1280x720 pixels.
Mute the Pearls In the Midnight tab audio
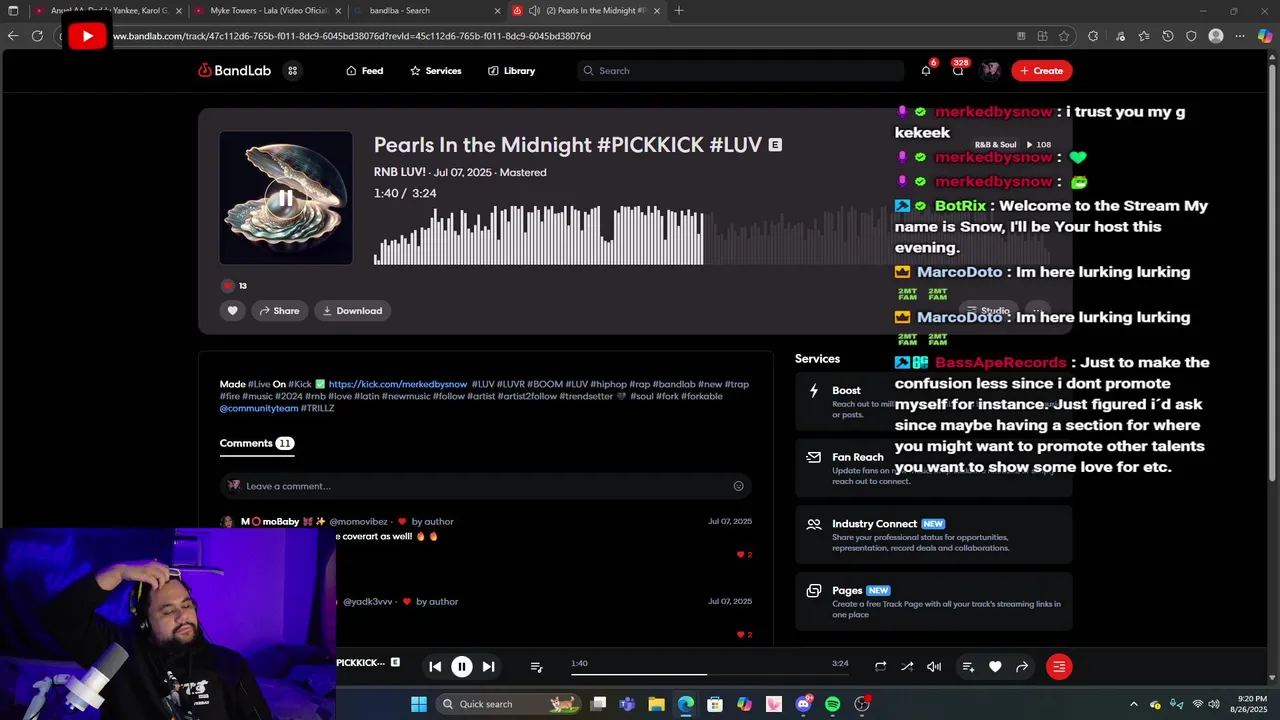pyautogui.click(x=535, y=11)
